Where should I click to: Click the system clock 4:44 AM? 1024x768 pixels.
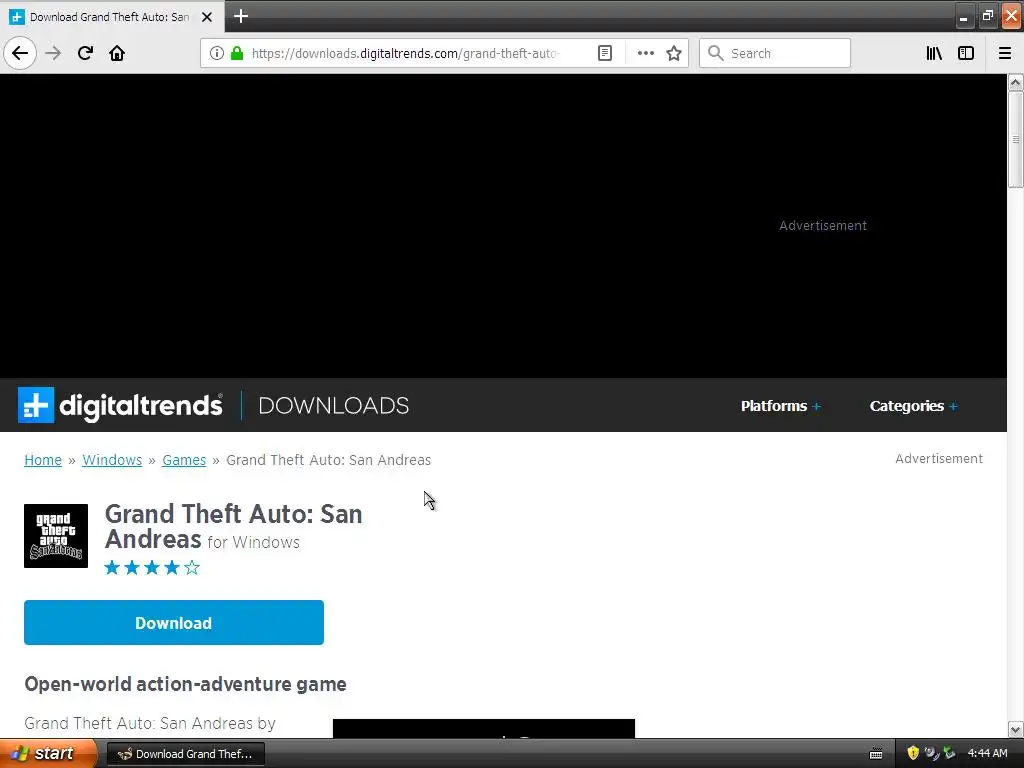pyautogui.click(x=987, y=753)
